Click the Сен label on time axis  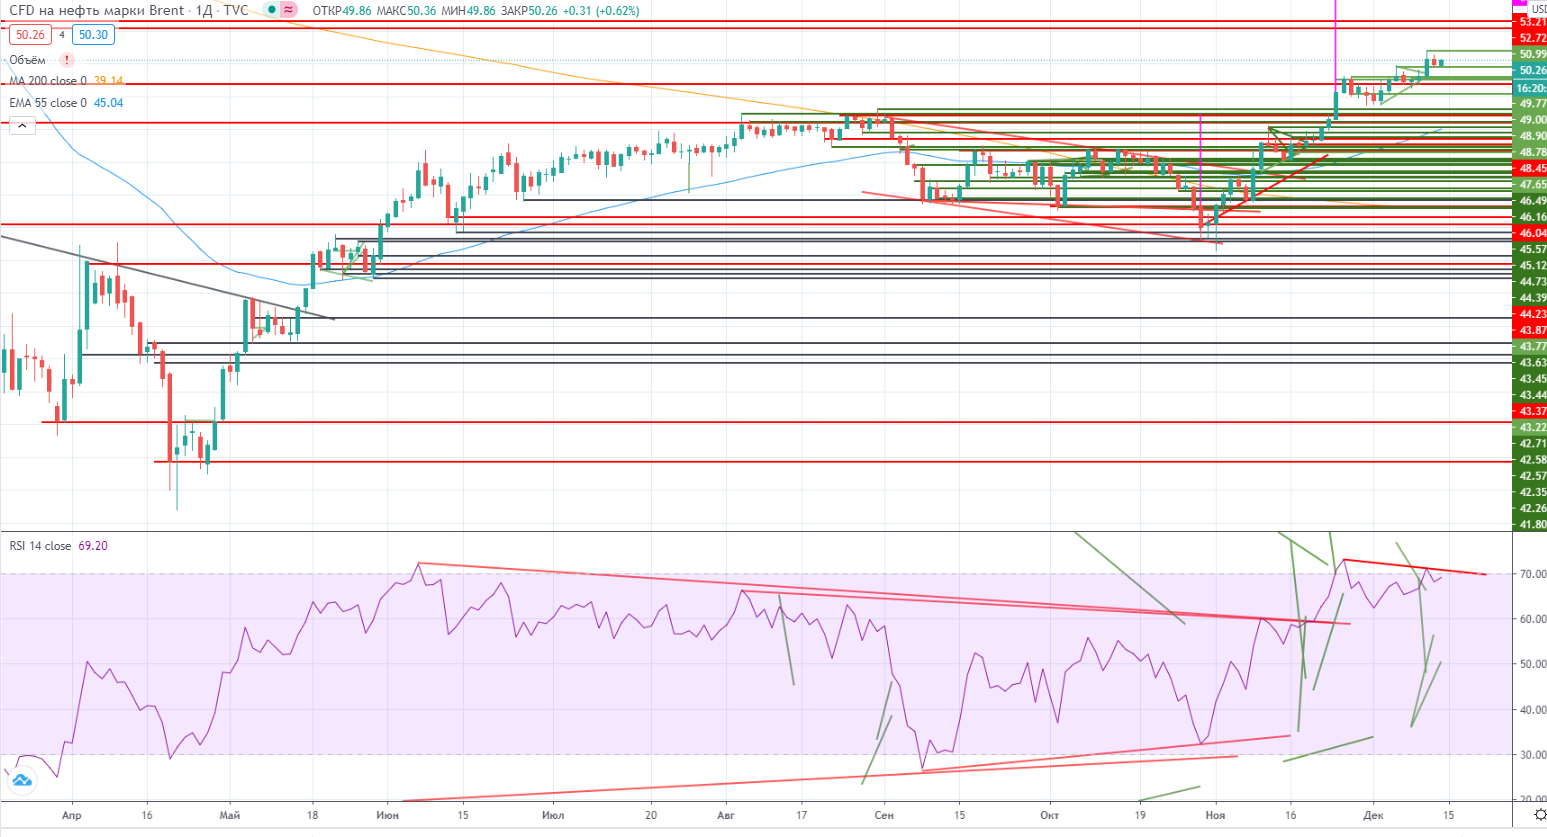tap(884, 815)
